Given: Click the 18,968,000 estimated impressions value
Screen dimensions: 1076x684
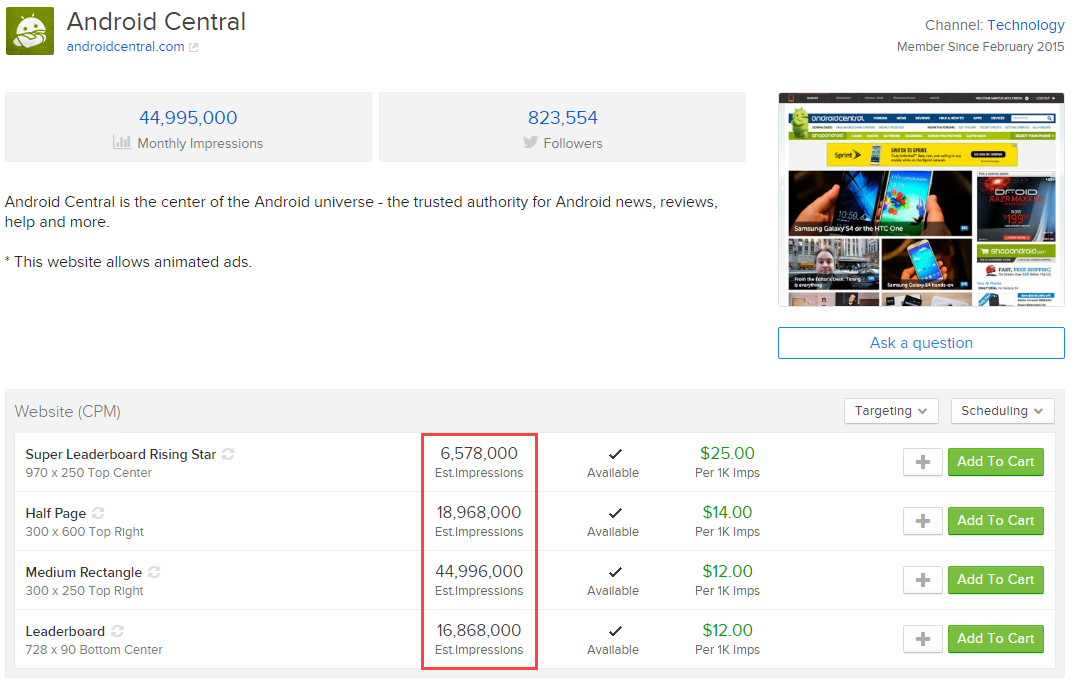Looking at the screenshot, I should coord(479,512).
